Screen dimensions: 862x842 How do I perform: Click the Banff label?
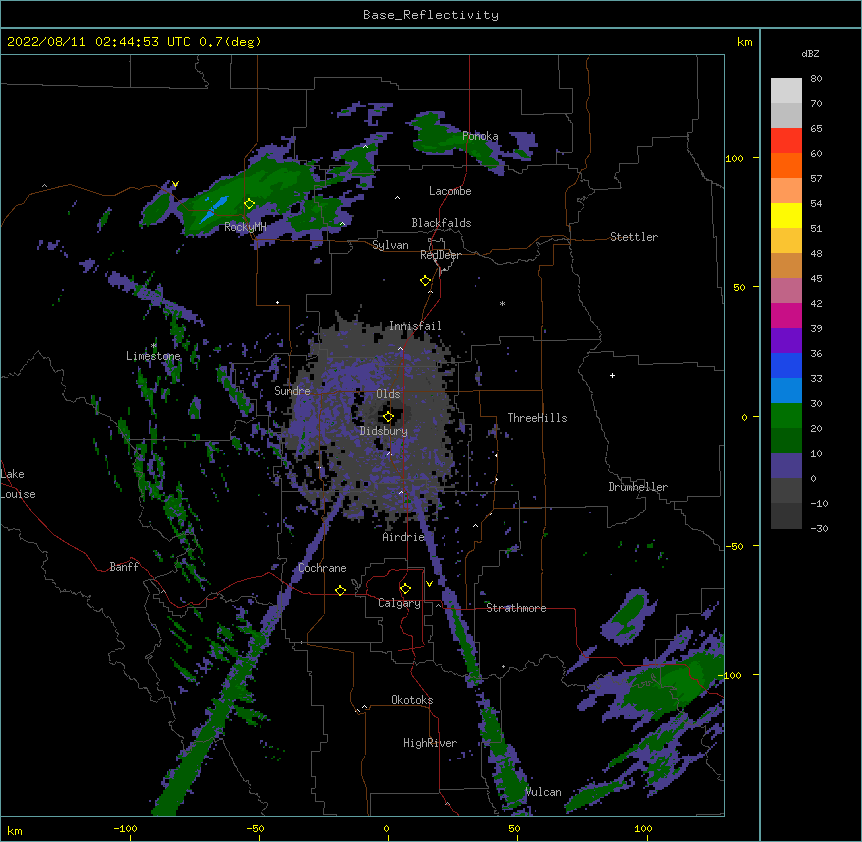(124, 567)
